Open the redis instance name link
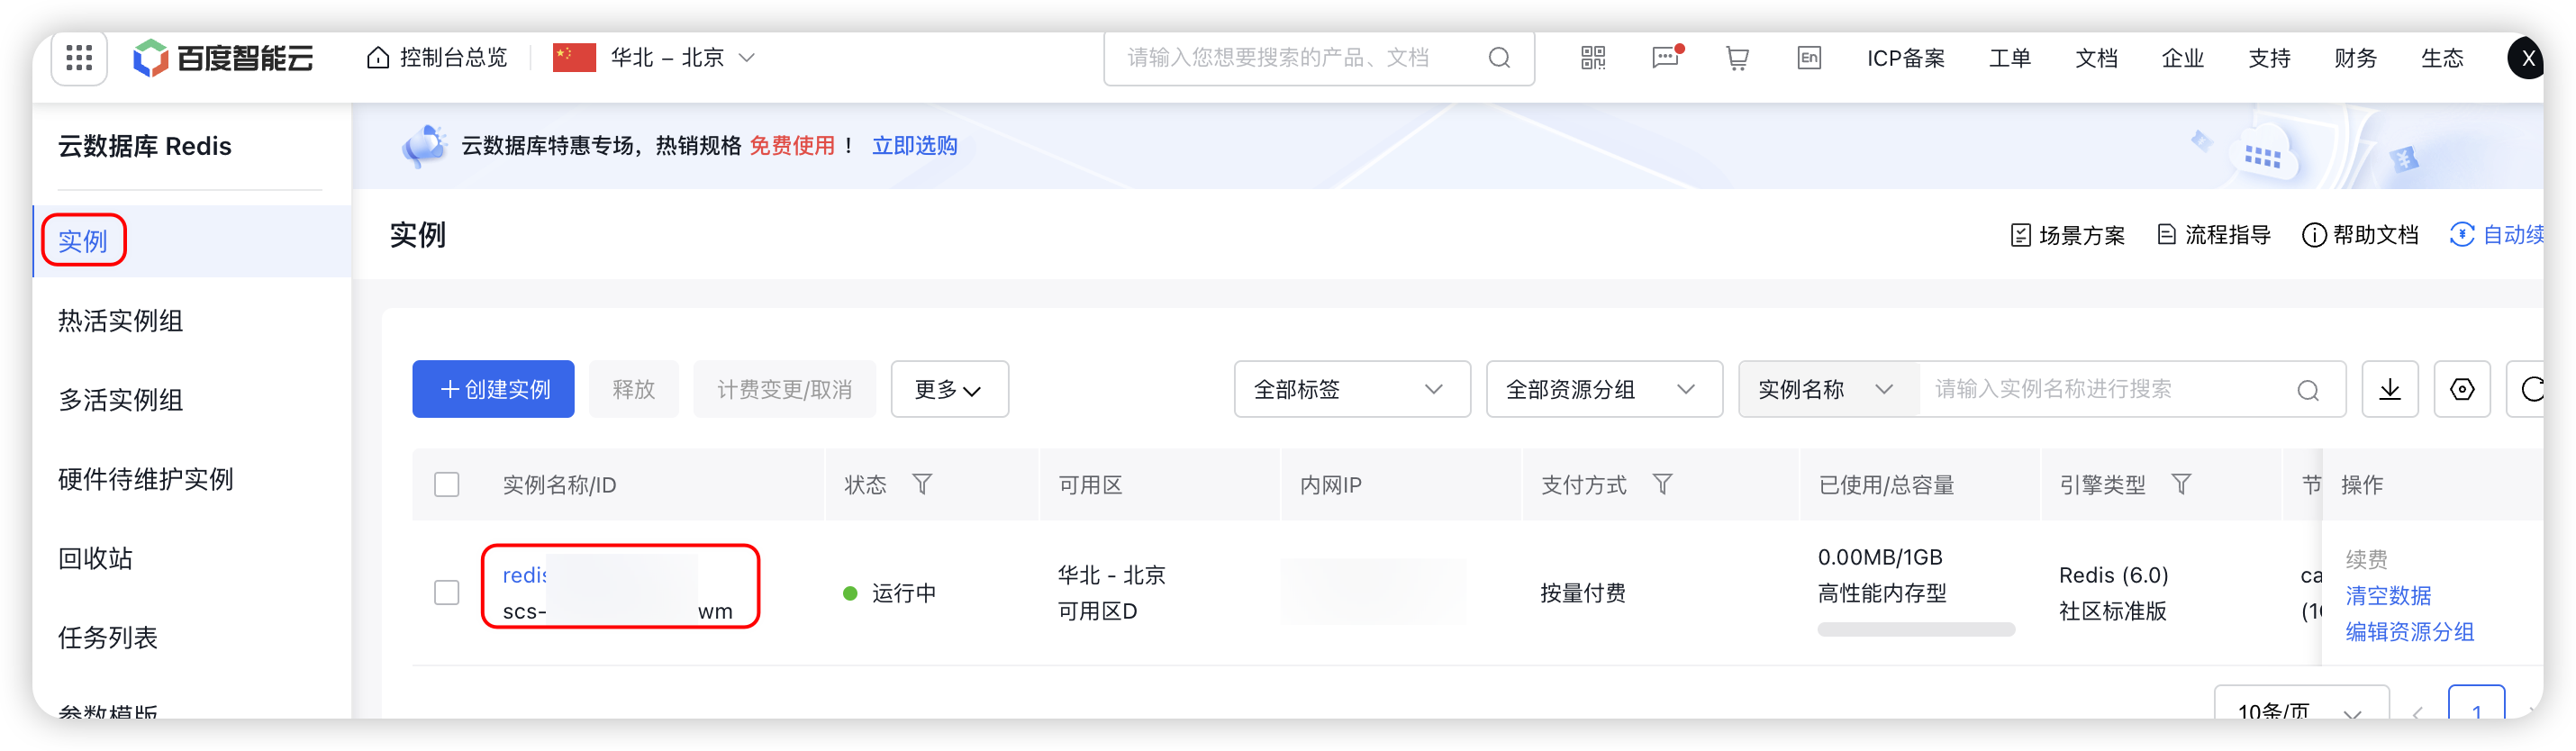 pyautogui.click(x=524, y=575)
